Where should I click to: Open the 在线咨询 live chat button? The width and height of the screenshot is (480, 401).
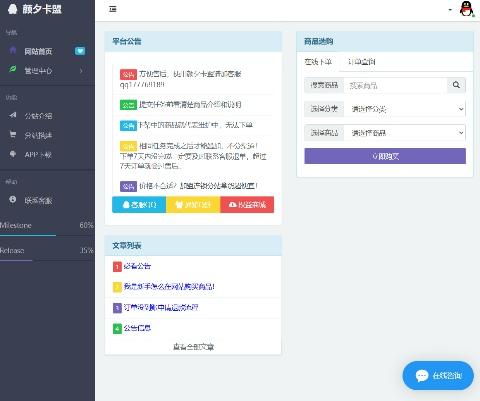click(438, 376)
